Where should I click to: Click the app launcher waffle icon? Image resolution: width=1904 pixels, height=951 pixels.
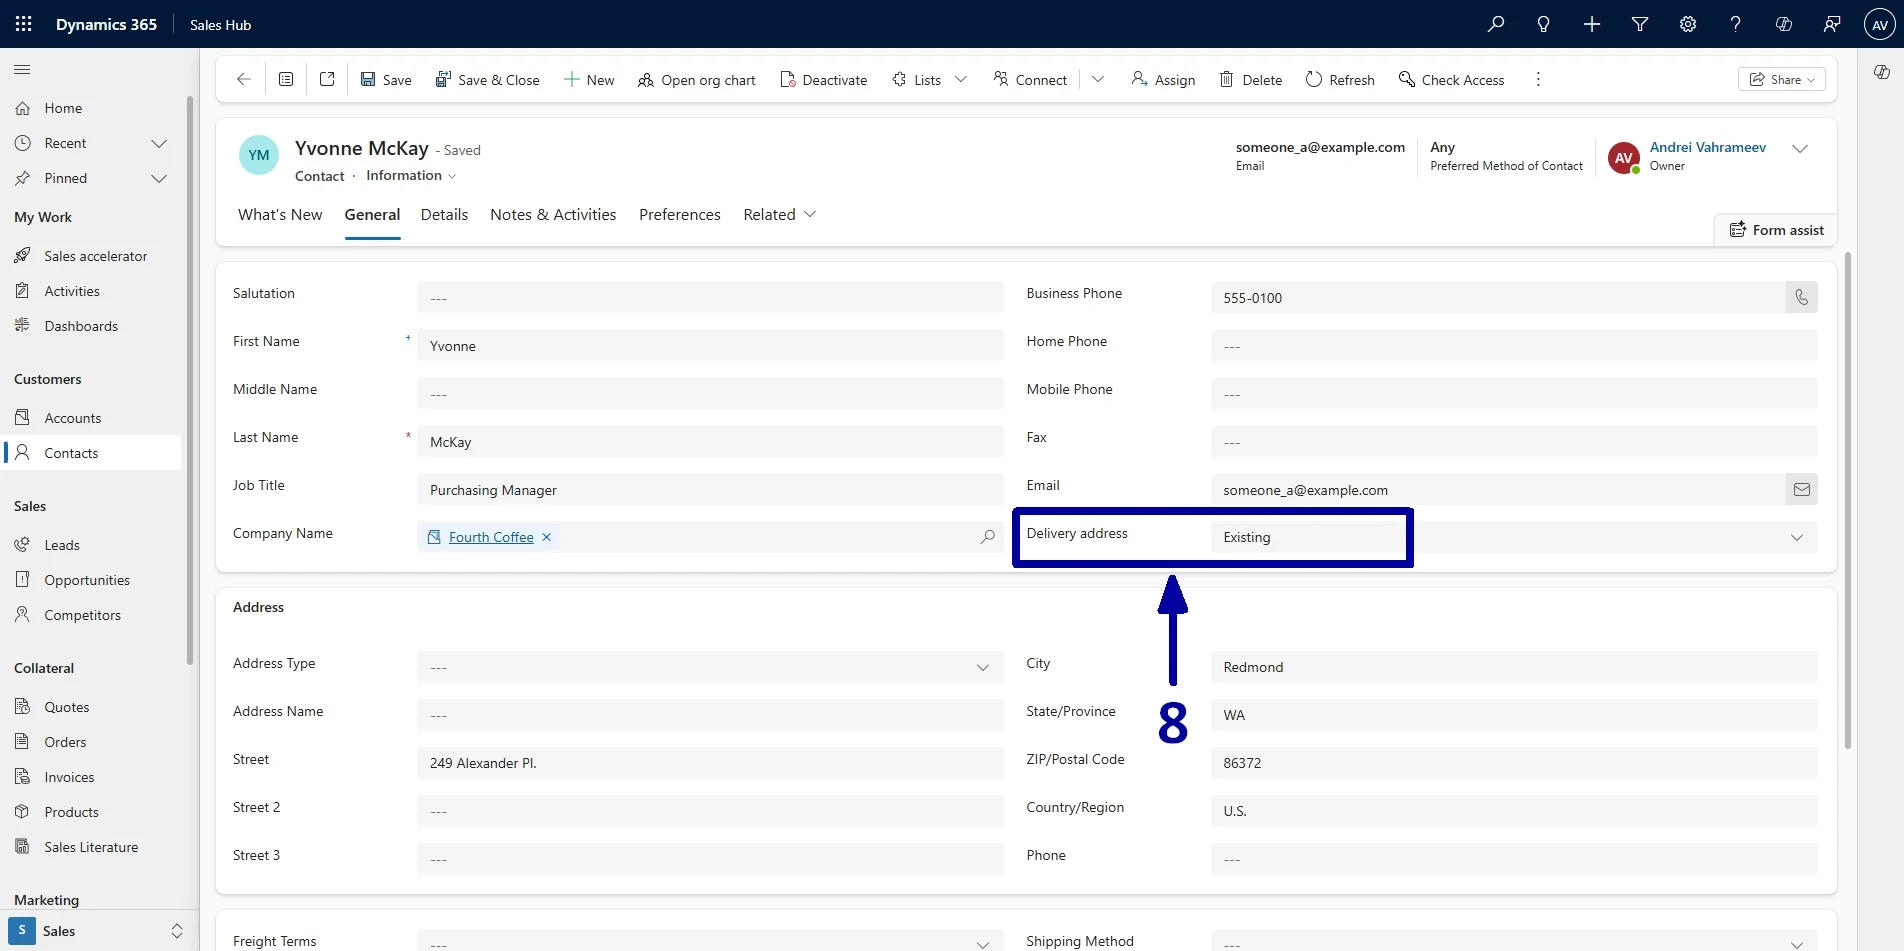24,24
